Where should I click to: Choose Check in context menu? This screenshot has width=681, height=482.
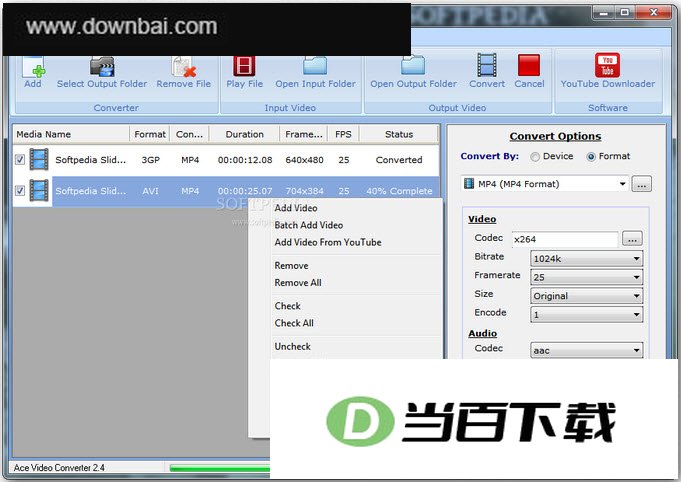coord(287,306)
